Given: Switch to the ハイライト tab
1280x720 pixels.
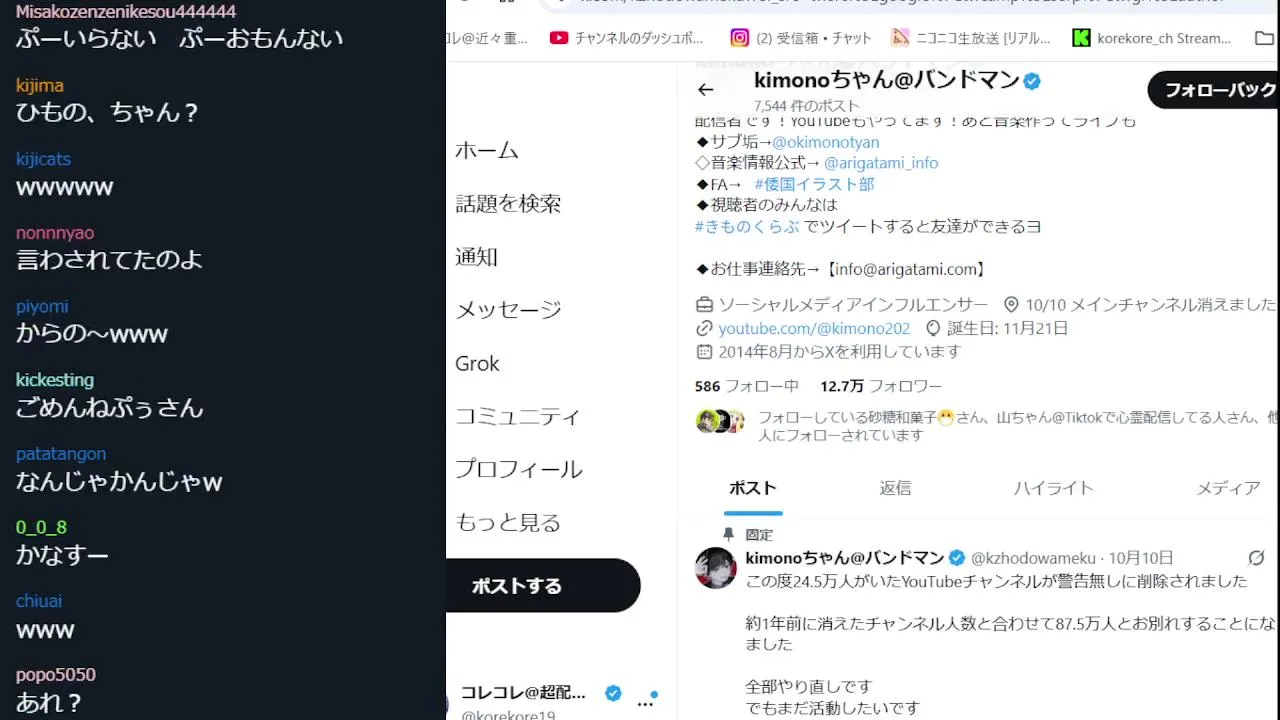Looking at the screenshot, I should (x=1053, y=488).
